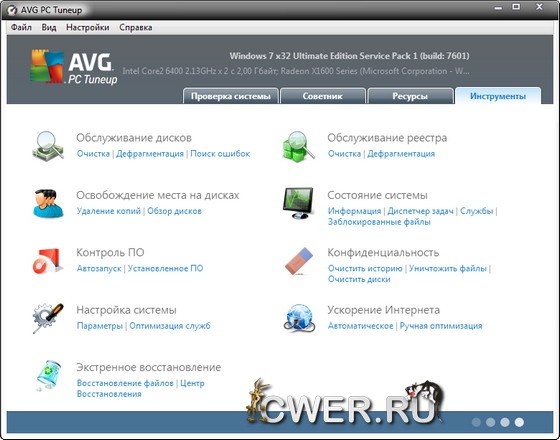Click the Конфиденциальность heading
Screen dimensions: 560x440
pyautogui.click(x=383, y=252)
